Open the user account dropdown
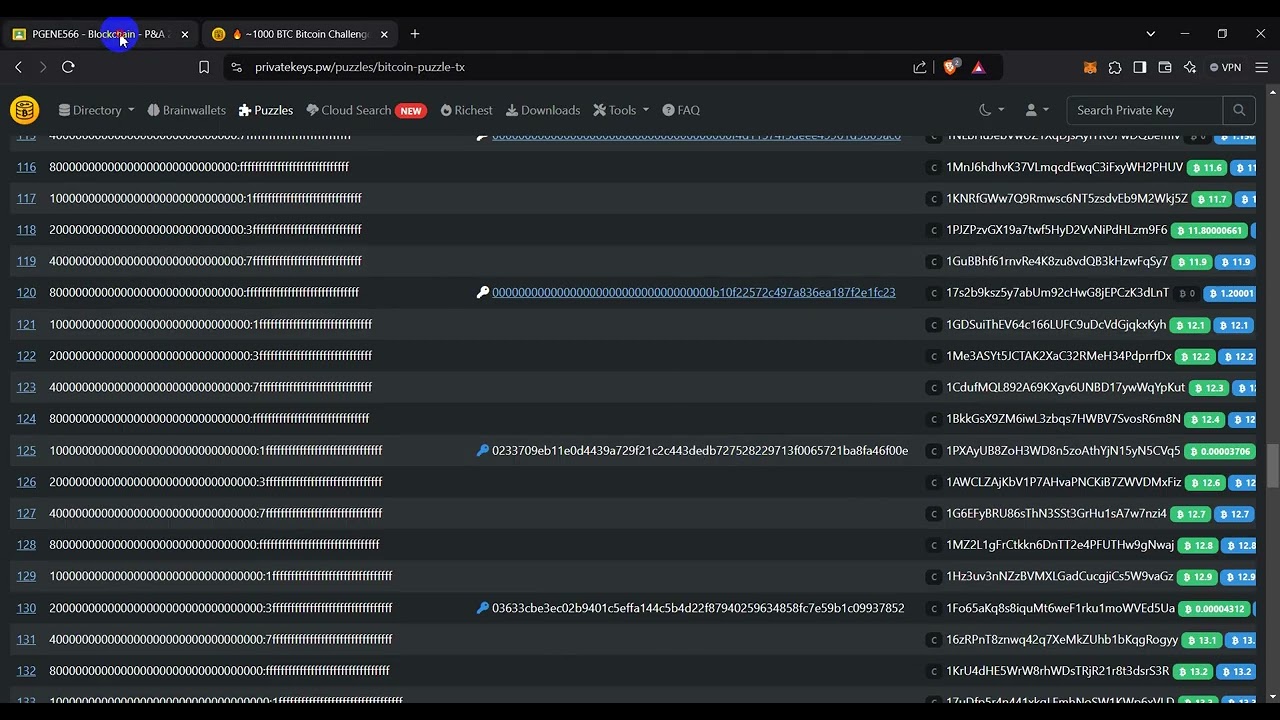Viewport: 1280px width, 720px height. [x=1037, y=110]
